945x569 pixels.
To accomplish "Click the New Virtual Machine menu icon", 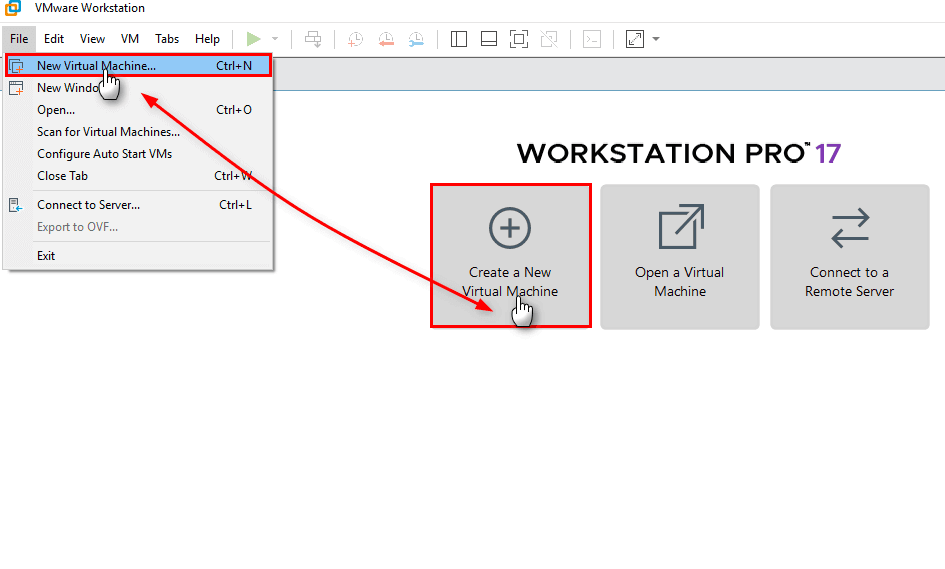I will click(16, 66).
